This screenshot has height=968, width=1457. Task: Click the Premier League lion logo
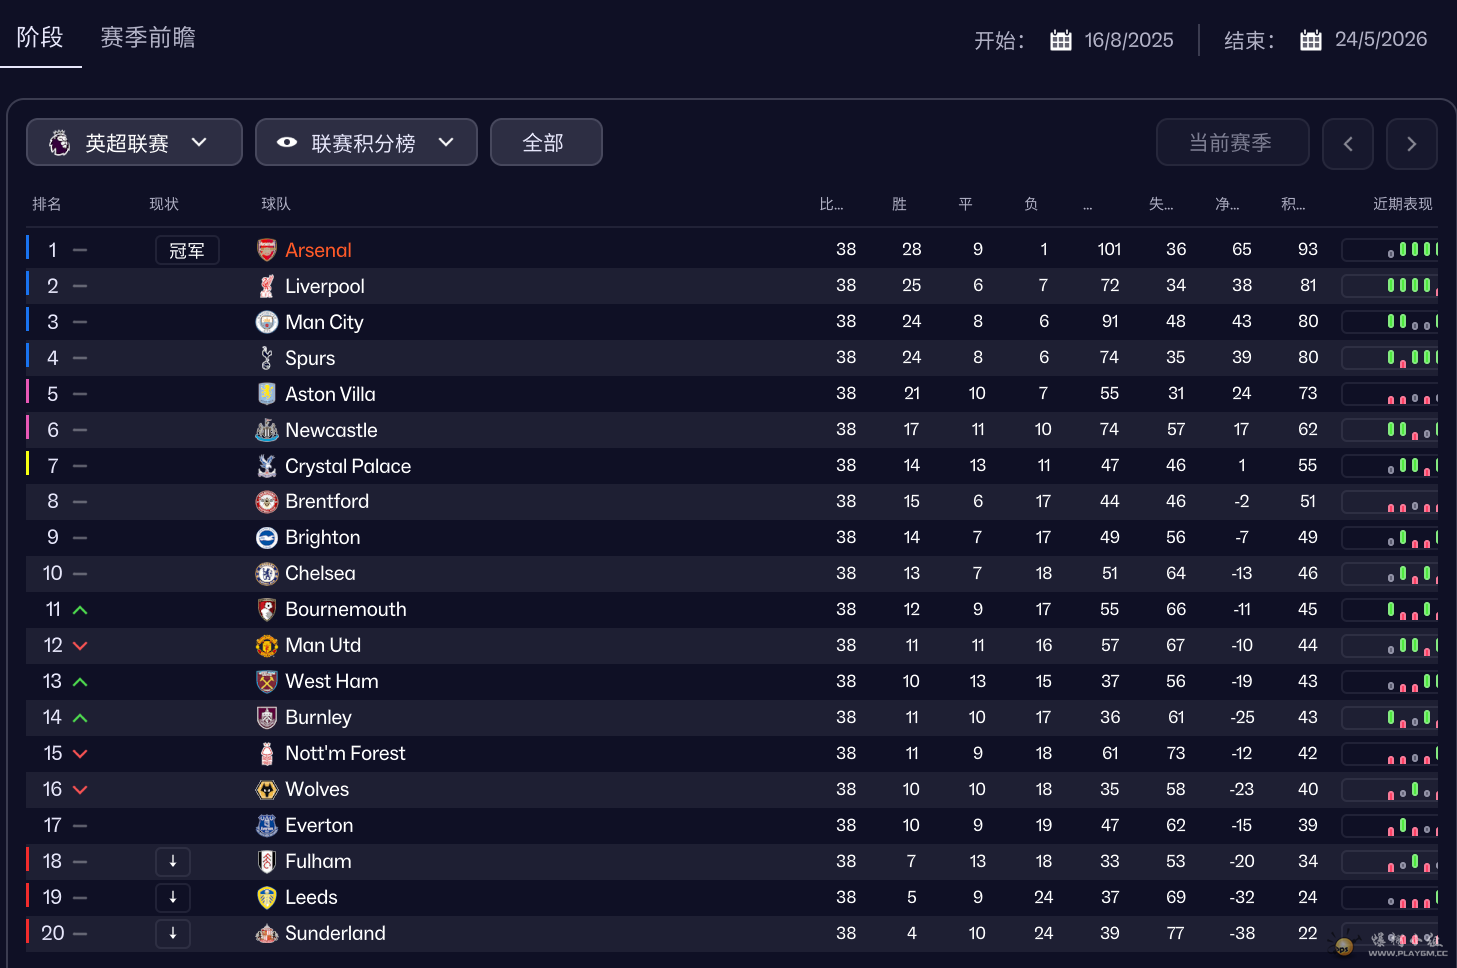[x=60, y=143]
